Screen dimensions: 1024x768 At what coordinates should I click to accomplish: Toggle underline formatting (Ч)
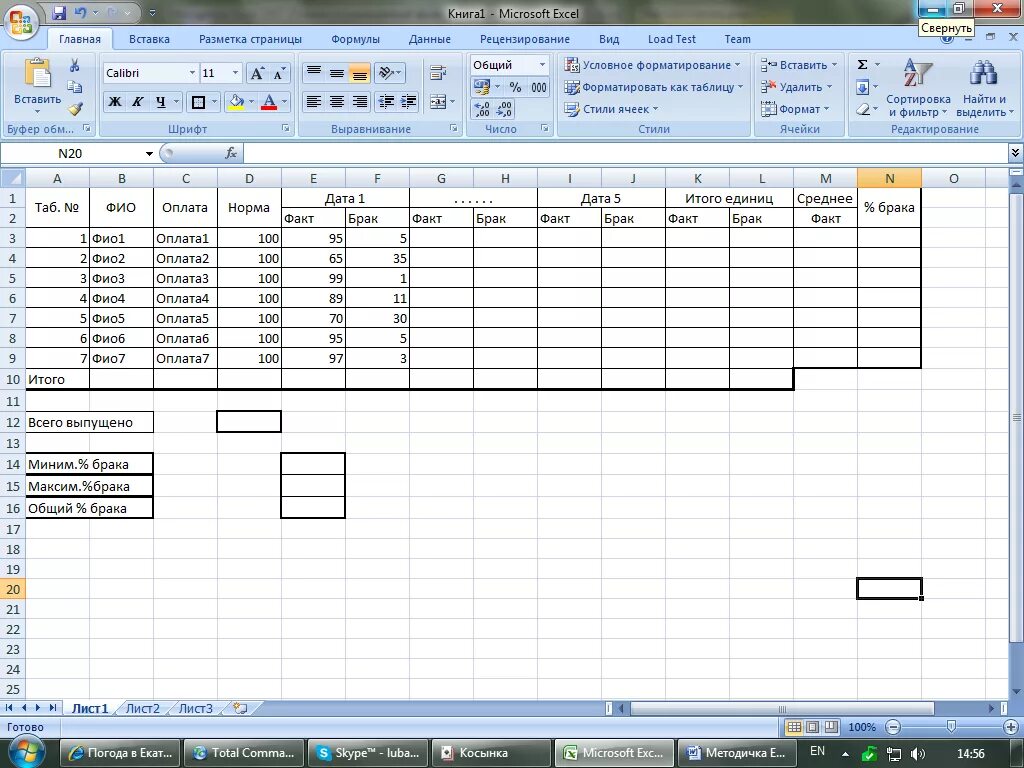pos(161,102)
